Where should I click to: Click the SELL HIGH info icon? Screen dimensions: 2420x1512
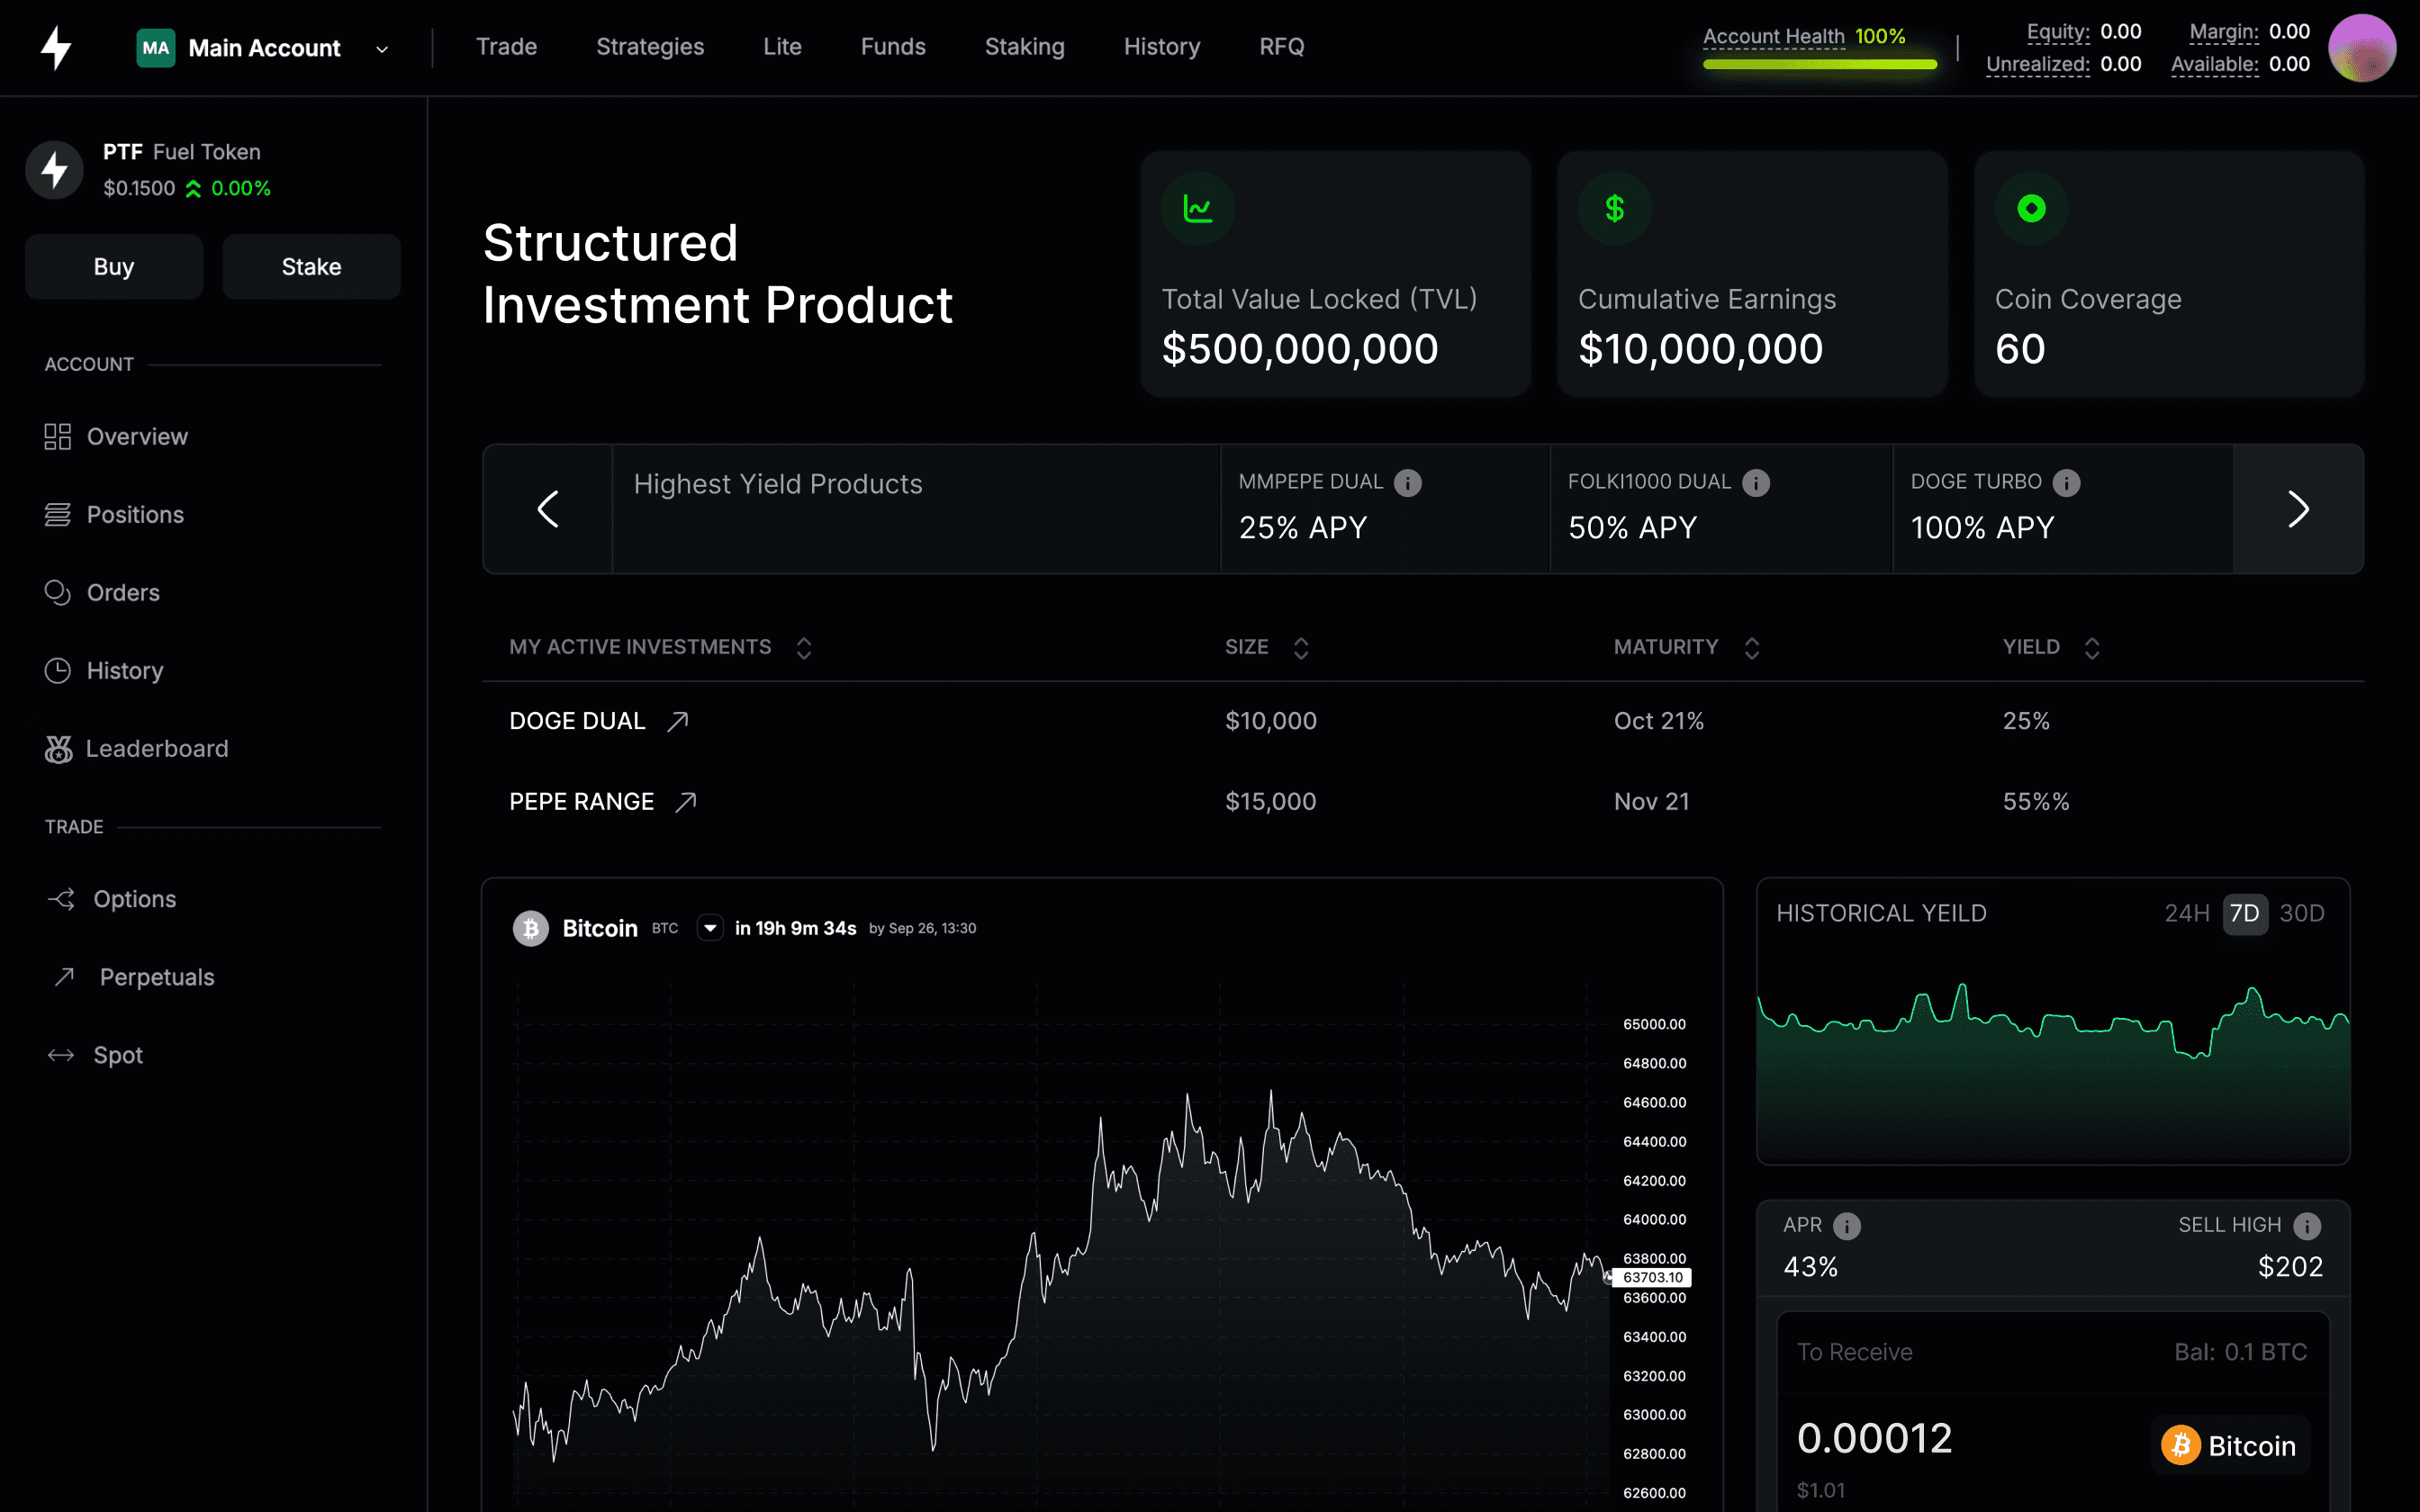pyautogui.click(x=2307, y=1226)
